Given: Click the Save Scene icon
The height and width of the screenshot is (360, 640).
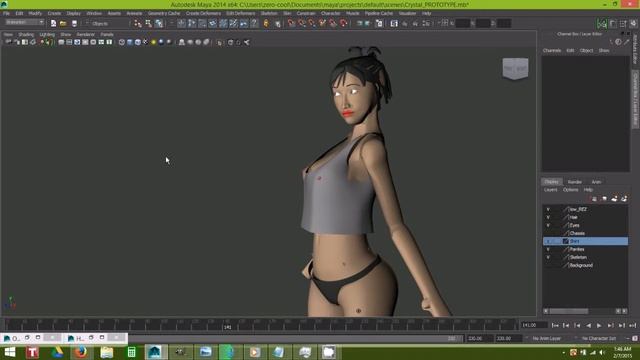Looking at the screenshot, I should point(74,24).
